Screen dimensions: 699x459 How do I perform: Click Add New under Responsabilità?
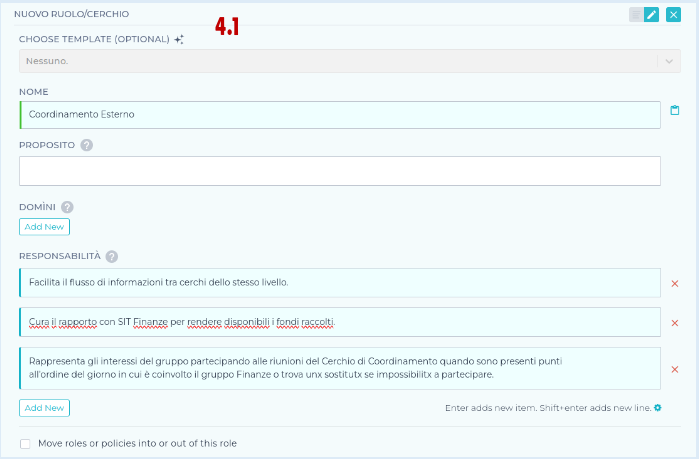coord(44,408)
